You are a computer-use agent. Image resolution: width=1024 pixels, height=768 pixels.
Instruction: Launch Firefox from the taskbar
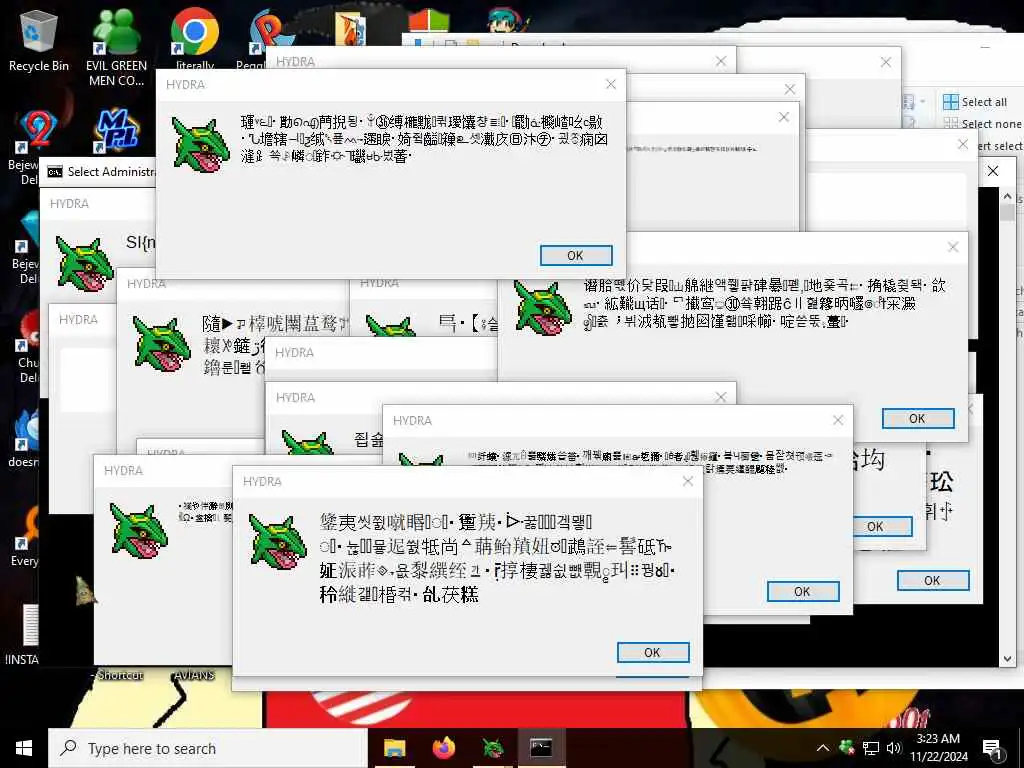444,748
